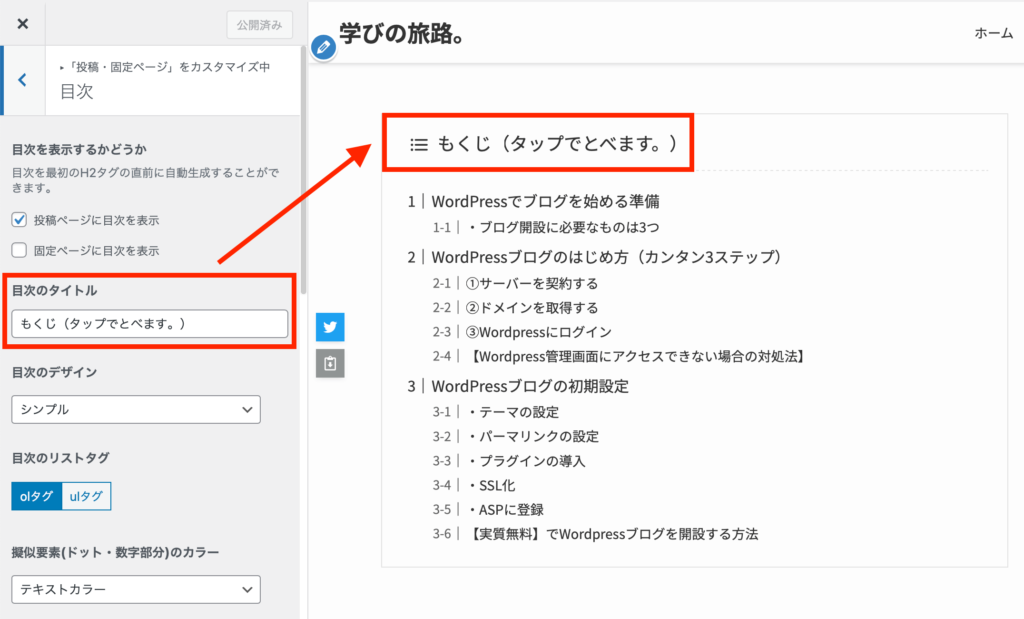This screenshot has height=619, width=1024.
Task: Open the ホーム menu item
Action: click(x=993, y=33)
